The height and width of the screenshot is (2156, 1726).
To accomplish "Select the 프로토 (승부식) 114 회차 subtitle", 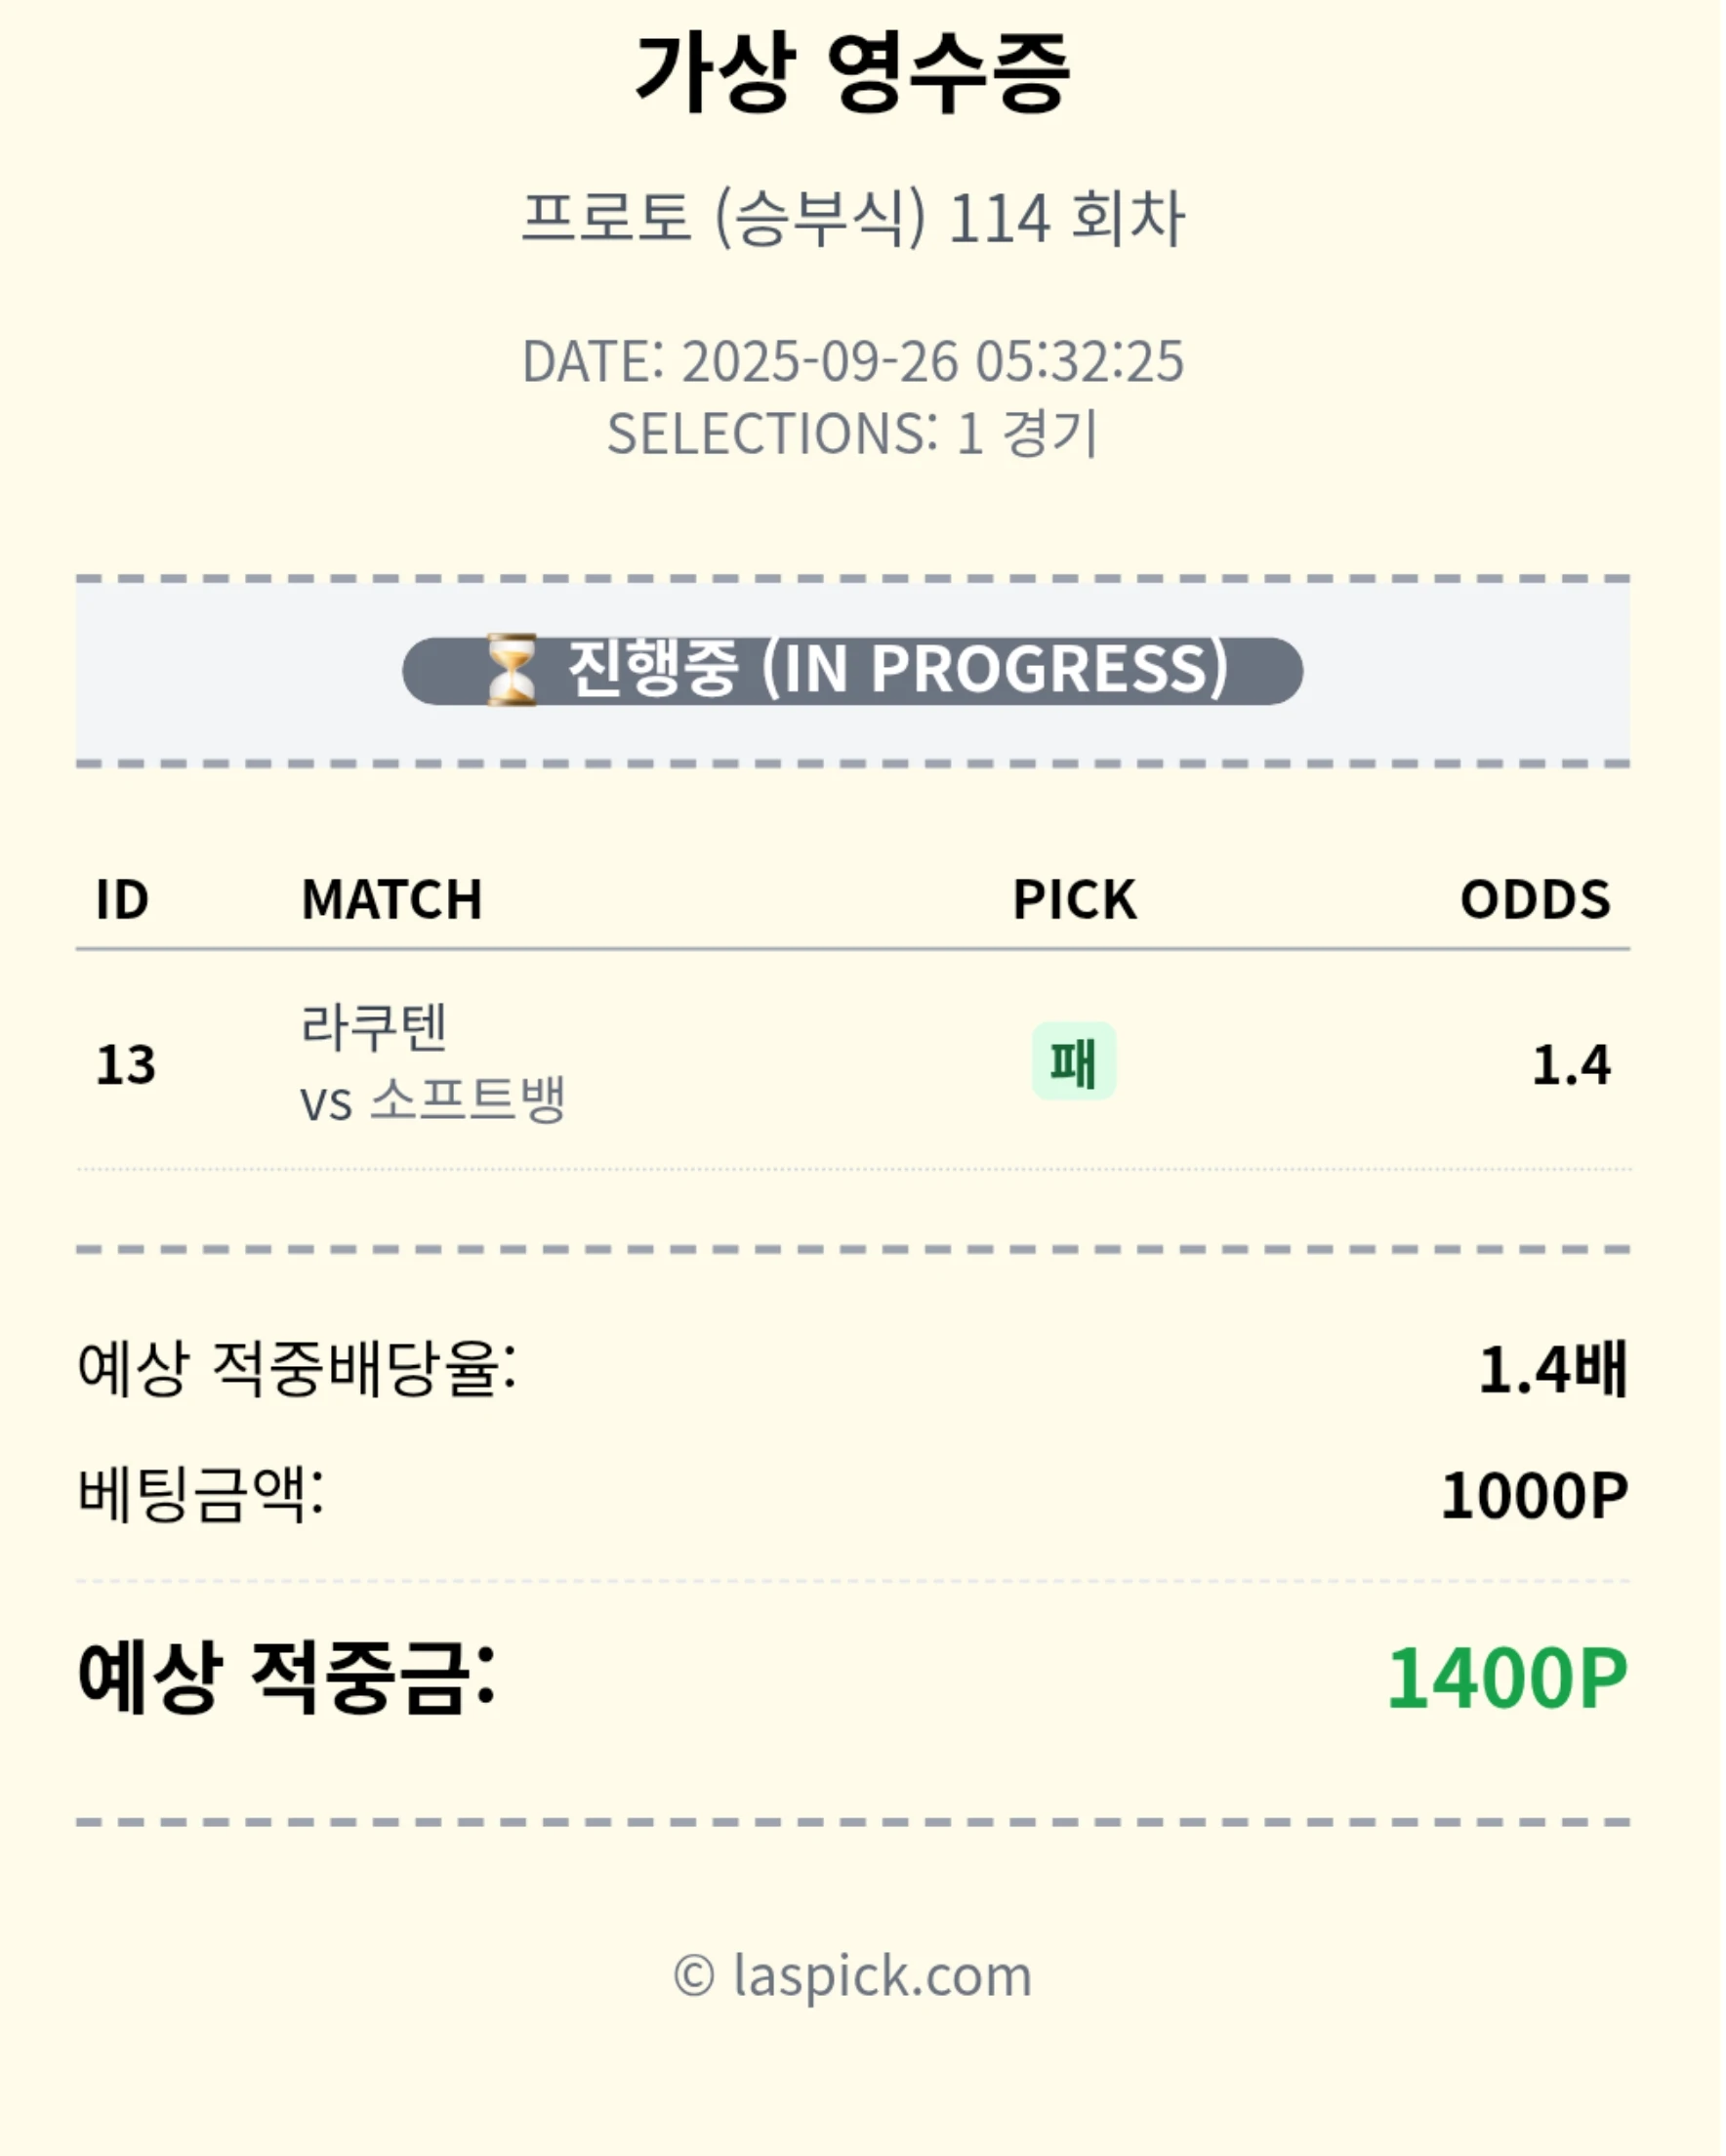I will 853,218.
